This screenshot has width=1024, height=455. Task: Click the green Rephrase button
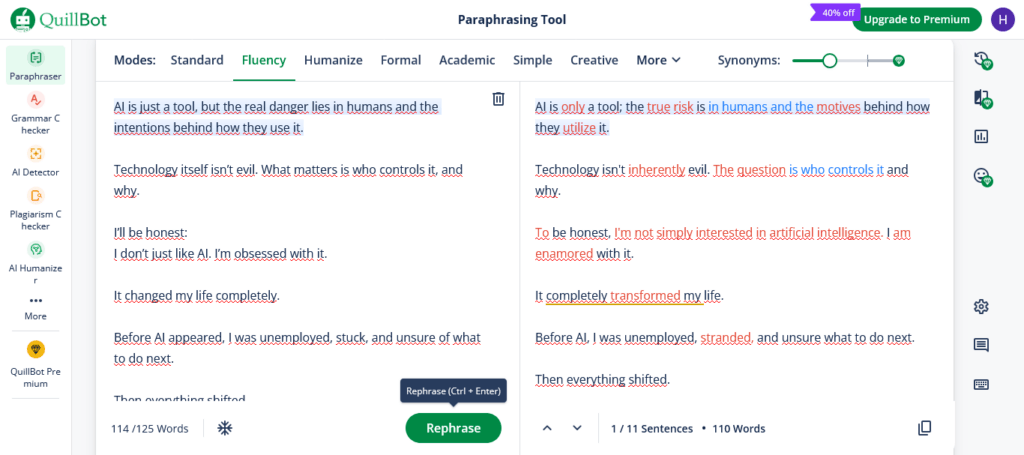(453, 428)
